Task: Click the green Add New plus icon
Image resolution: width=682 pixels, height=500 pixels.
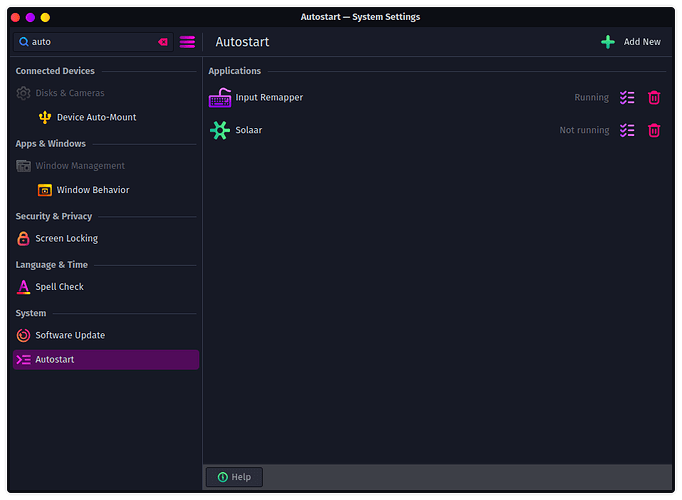Action: tap(608, 42)
